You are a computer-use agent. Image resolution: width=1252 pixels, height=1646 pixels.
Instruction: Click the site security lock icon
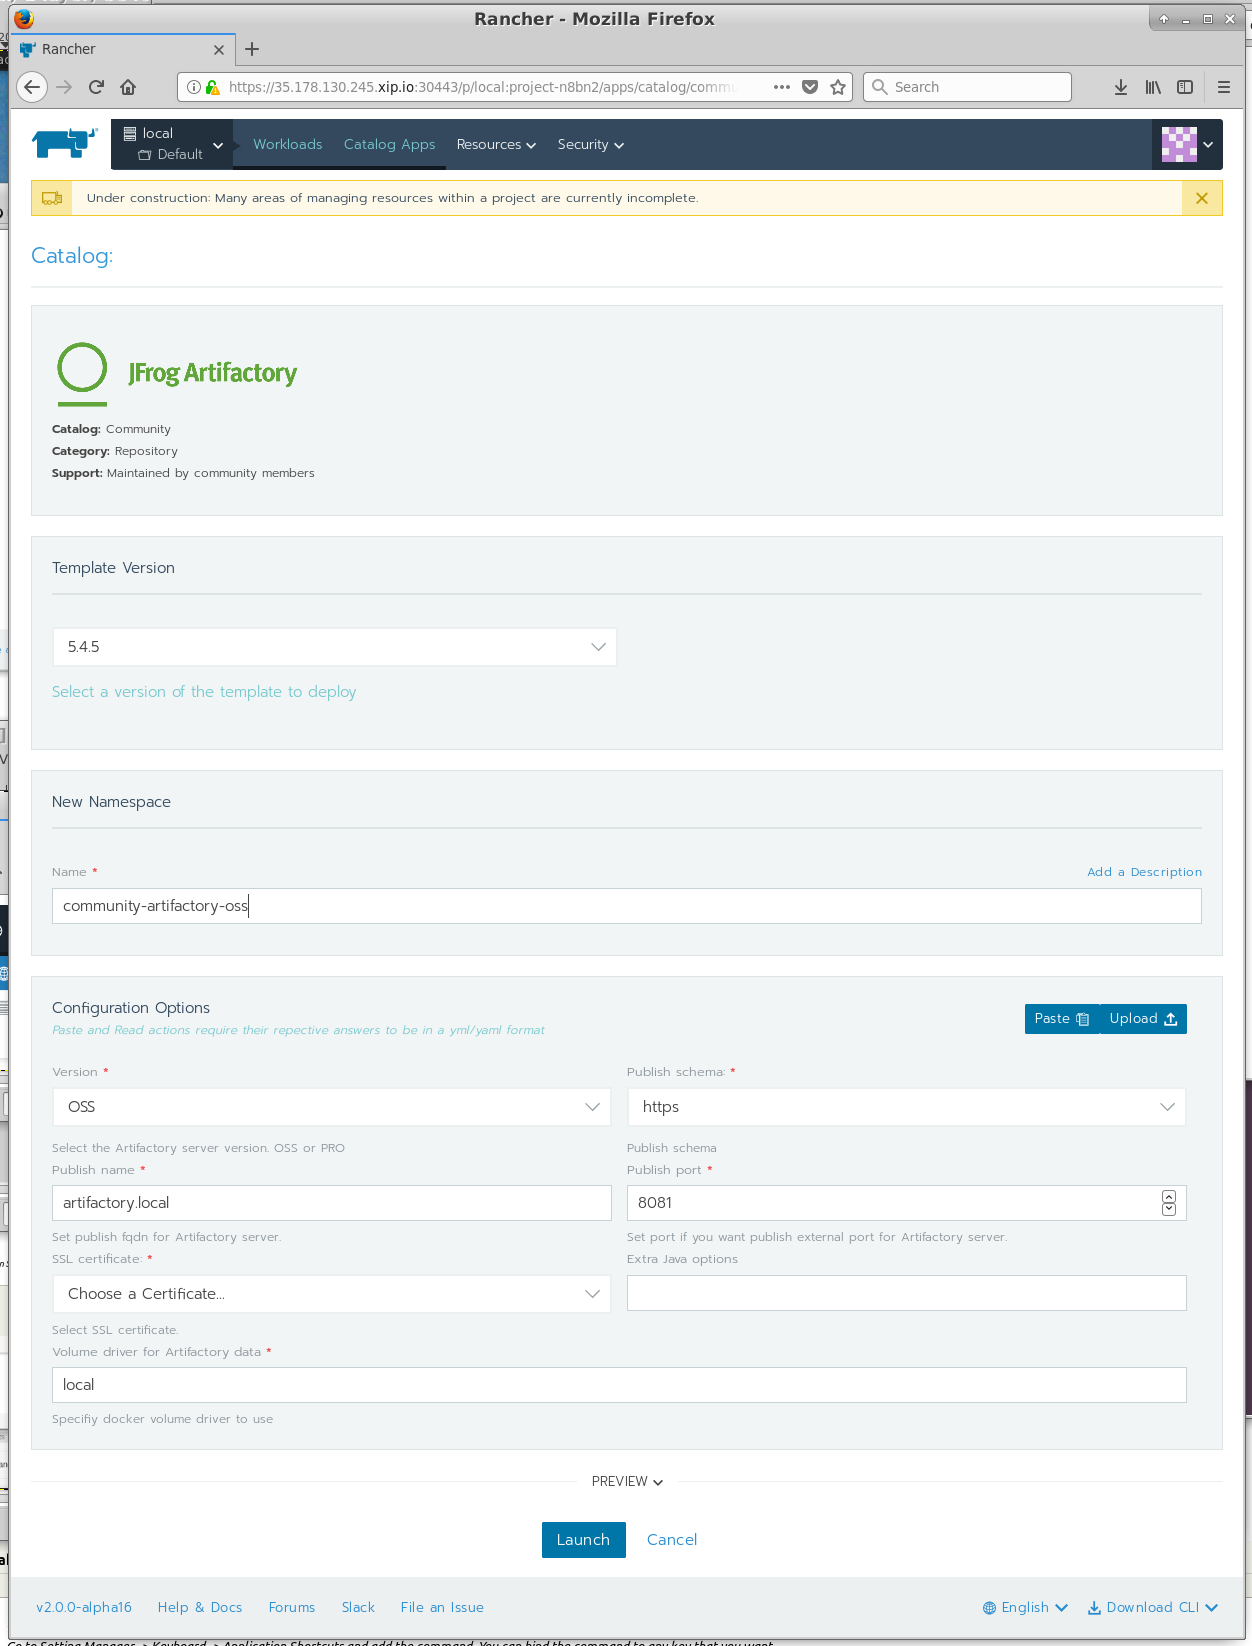click(x=212, y=87)
